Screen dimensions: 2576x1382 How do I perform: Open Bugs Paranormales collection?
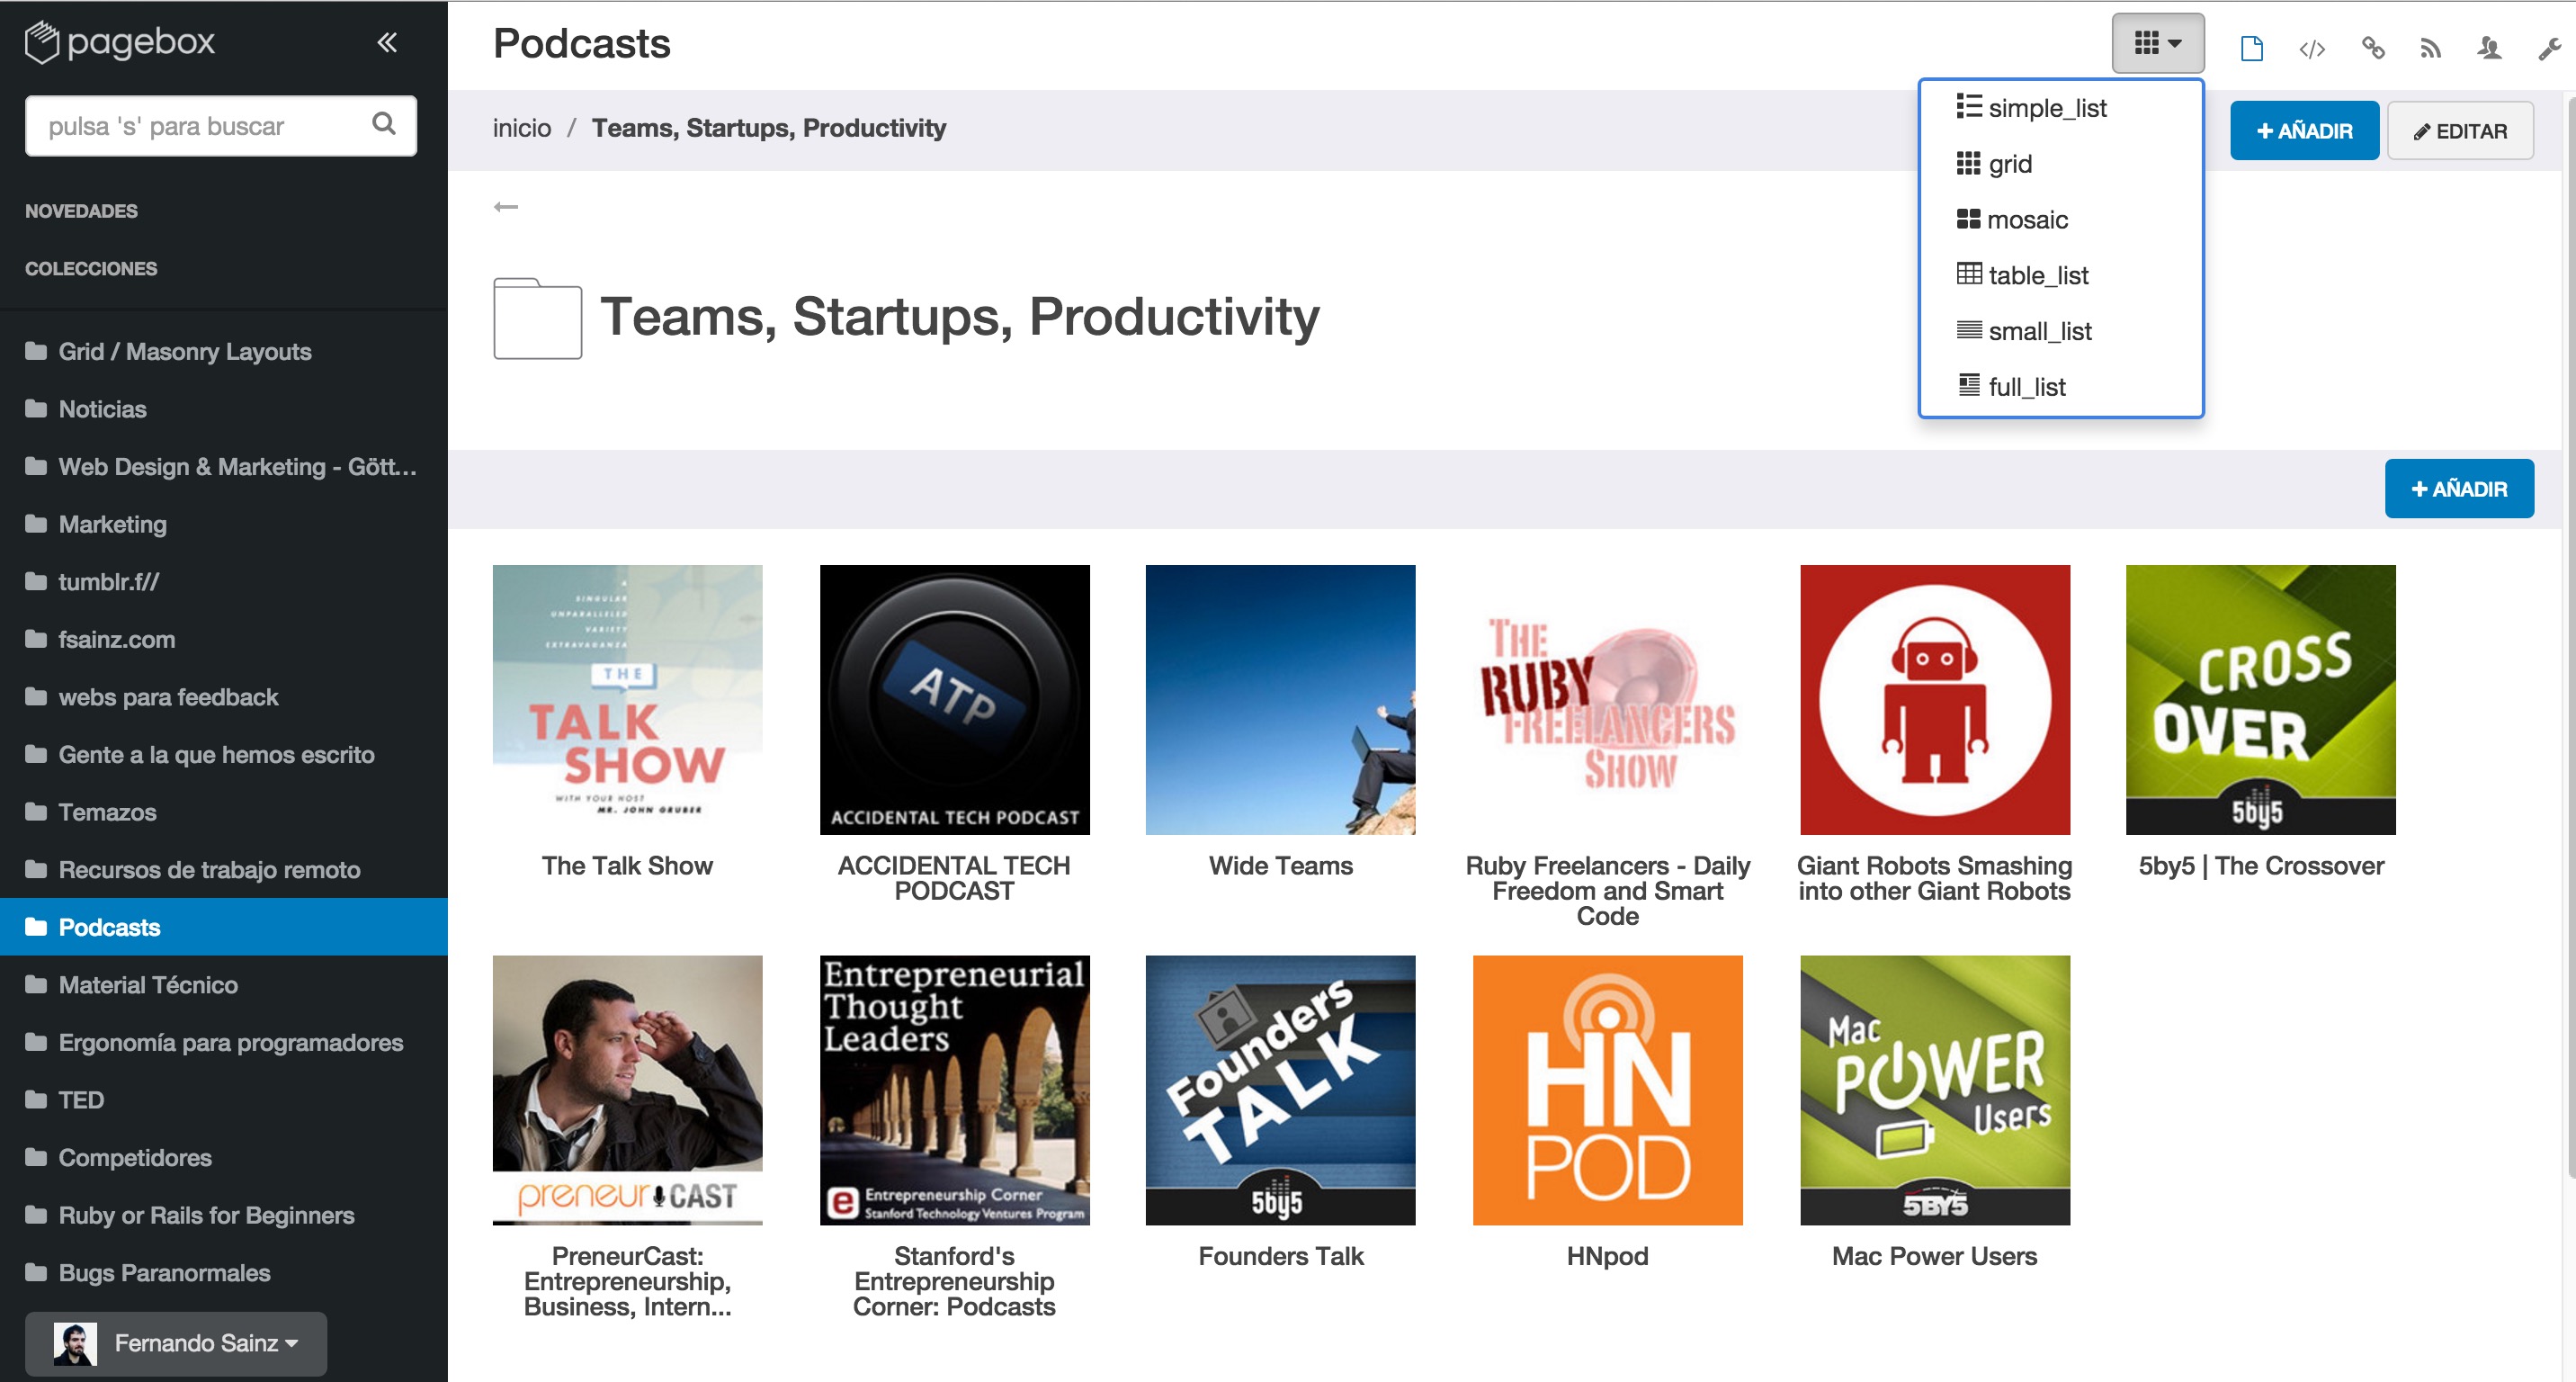[x=224, y=1273]
